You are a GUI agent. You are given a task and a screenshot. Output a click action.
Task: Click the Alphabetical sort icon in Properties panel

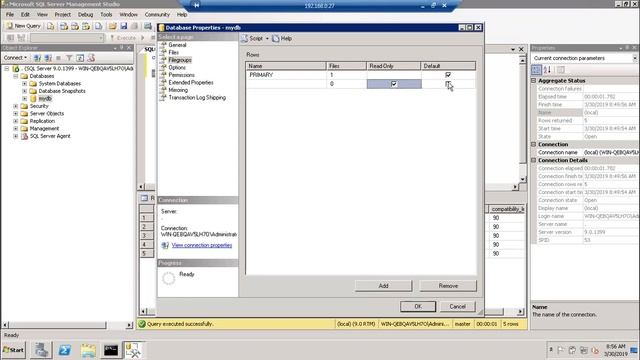[x=547, y=70]
